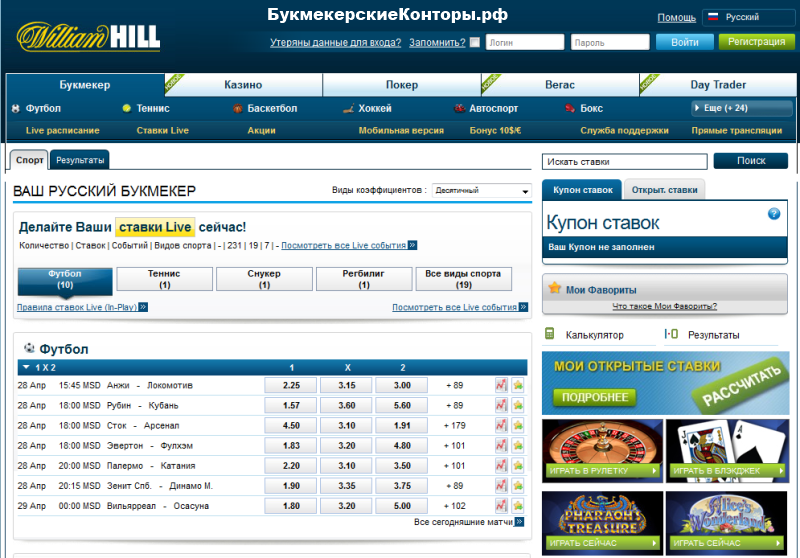Select the Купон ставок tab
Viewport: 800px width, 558px height.
tap(582, 190)
